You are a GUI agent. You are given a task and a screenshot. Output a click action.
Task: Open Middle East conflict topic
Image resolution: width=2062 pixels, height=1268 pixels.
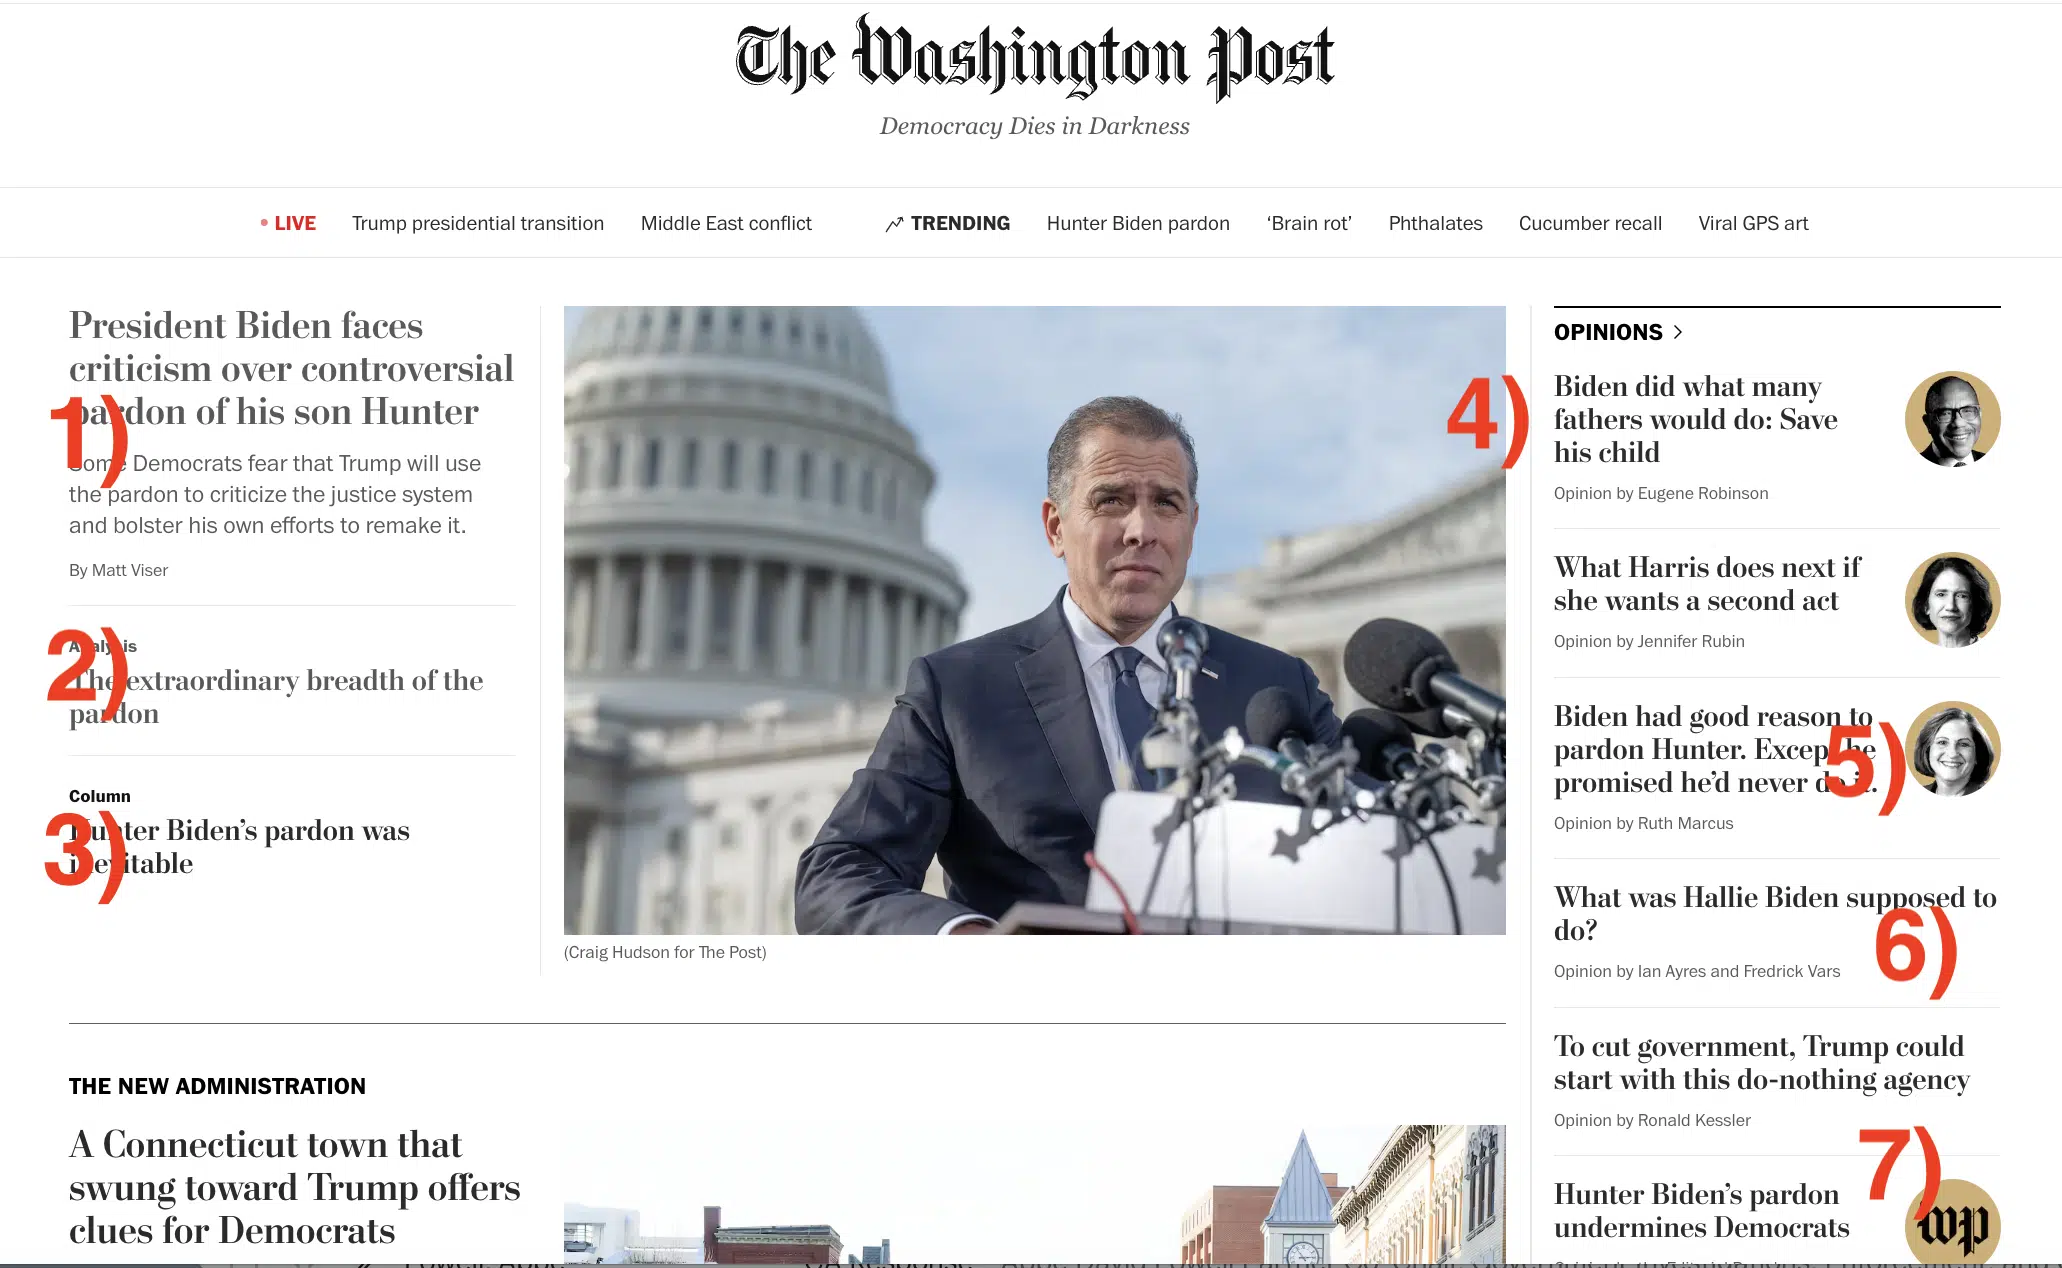tap(726, 223)
